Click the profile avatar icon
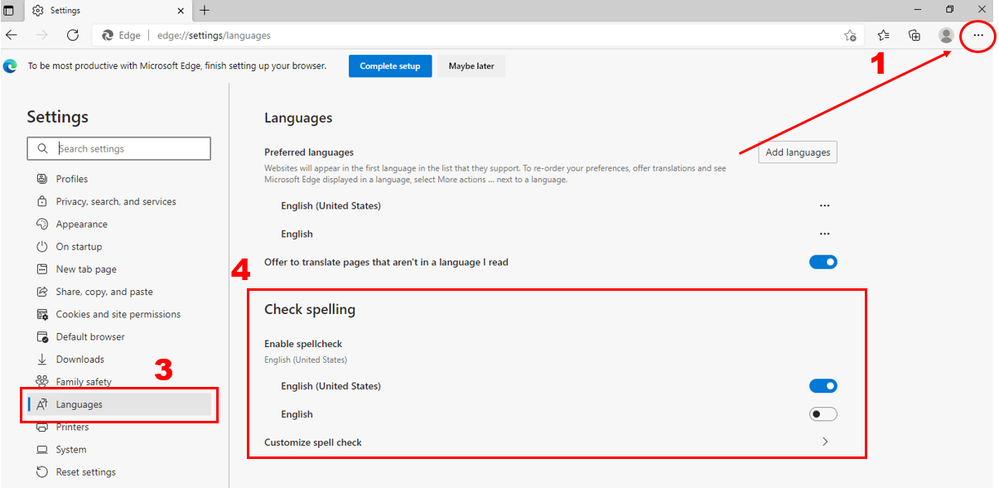 (x=946, y=36)
